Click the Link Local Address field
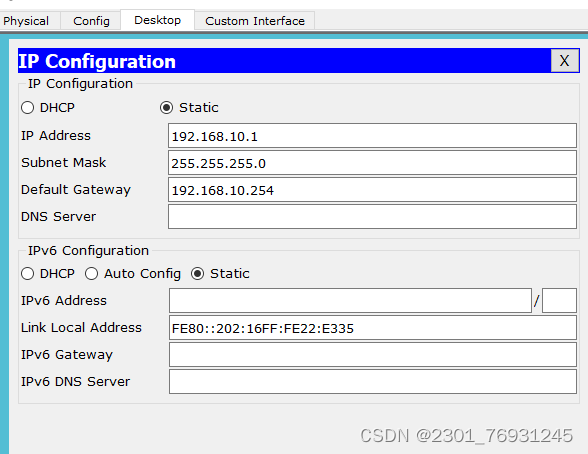The image size is (588, 454). (x=373, y=328)
